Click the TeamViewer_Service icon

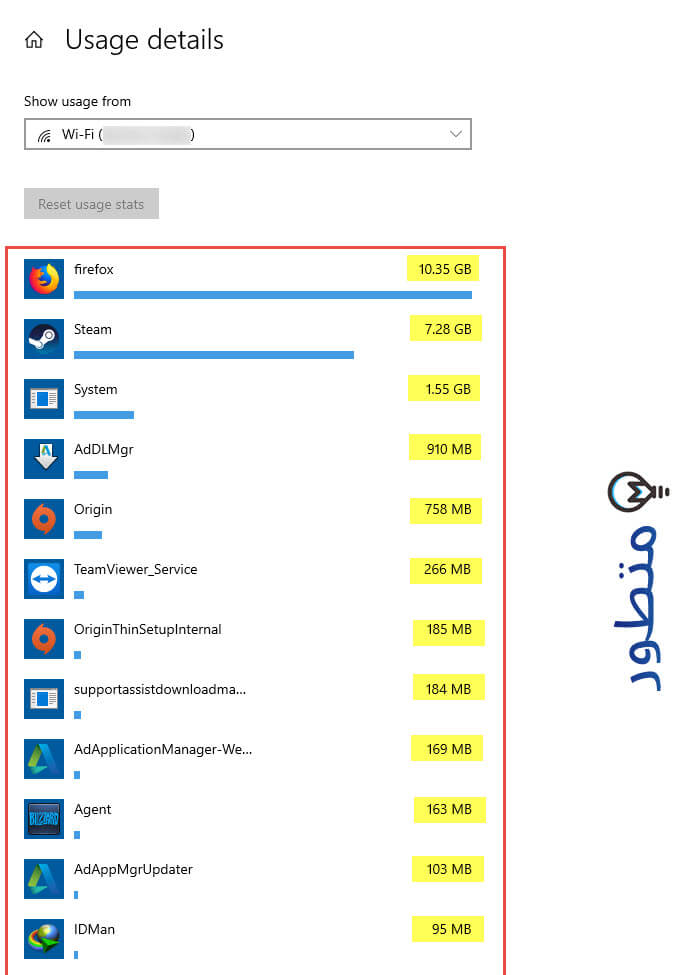click(44, 579)
